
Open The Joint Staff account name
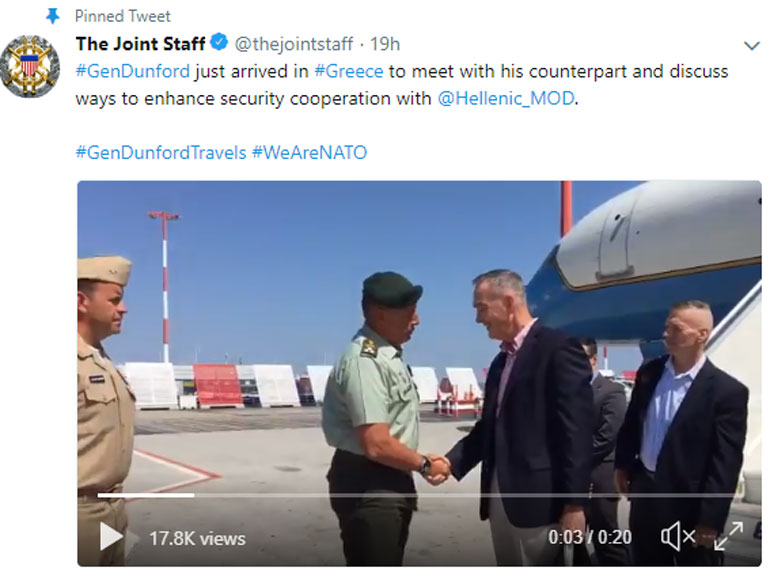click(140, 44)
